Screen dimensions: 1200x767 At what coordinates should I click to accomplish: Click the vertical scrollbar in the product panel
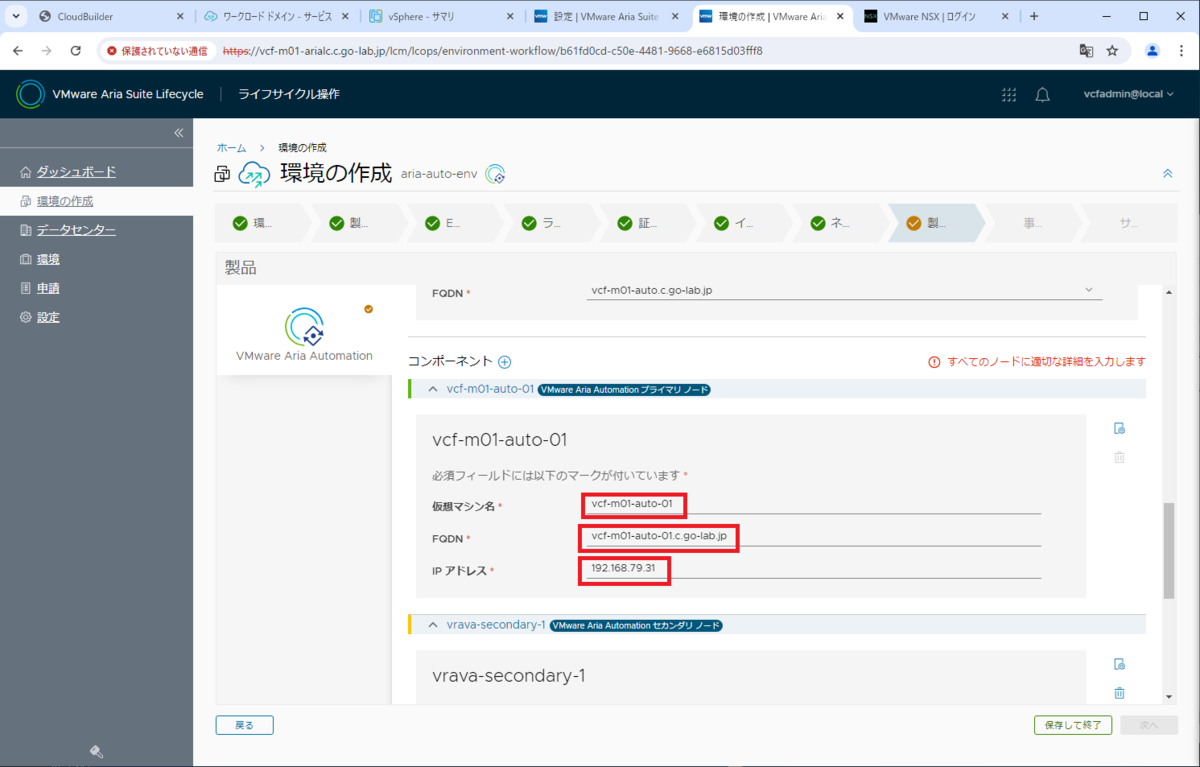(x=1169, y=551)
